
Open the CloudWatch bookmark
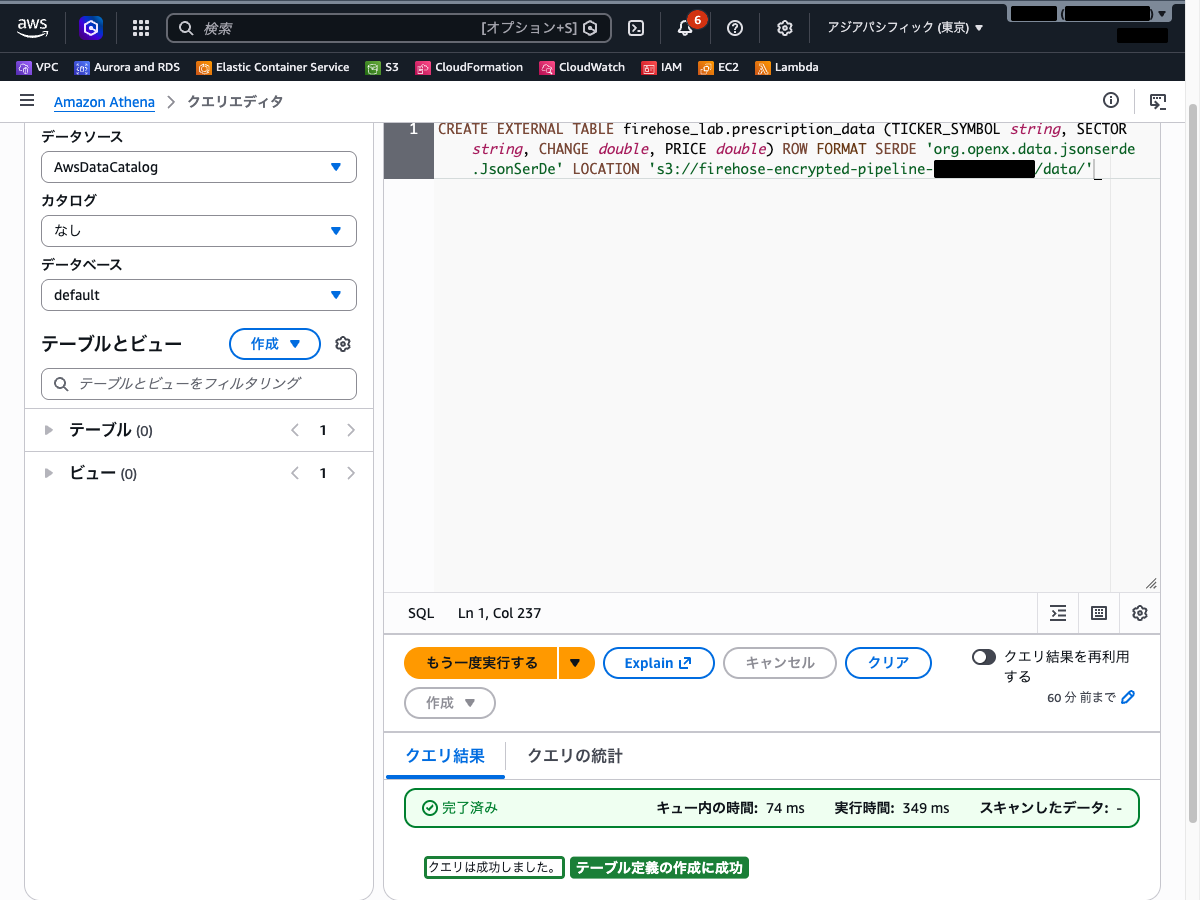tap(582, 67)
